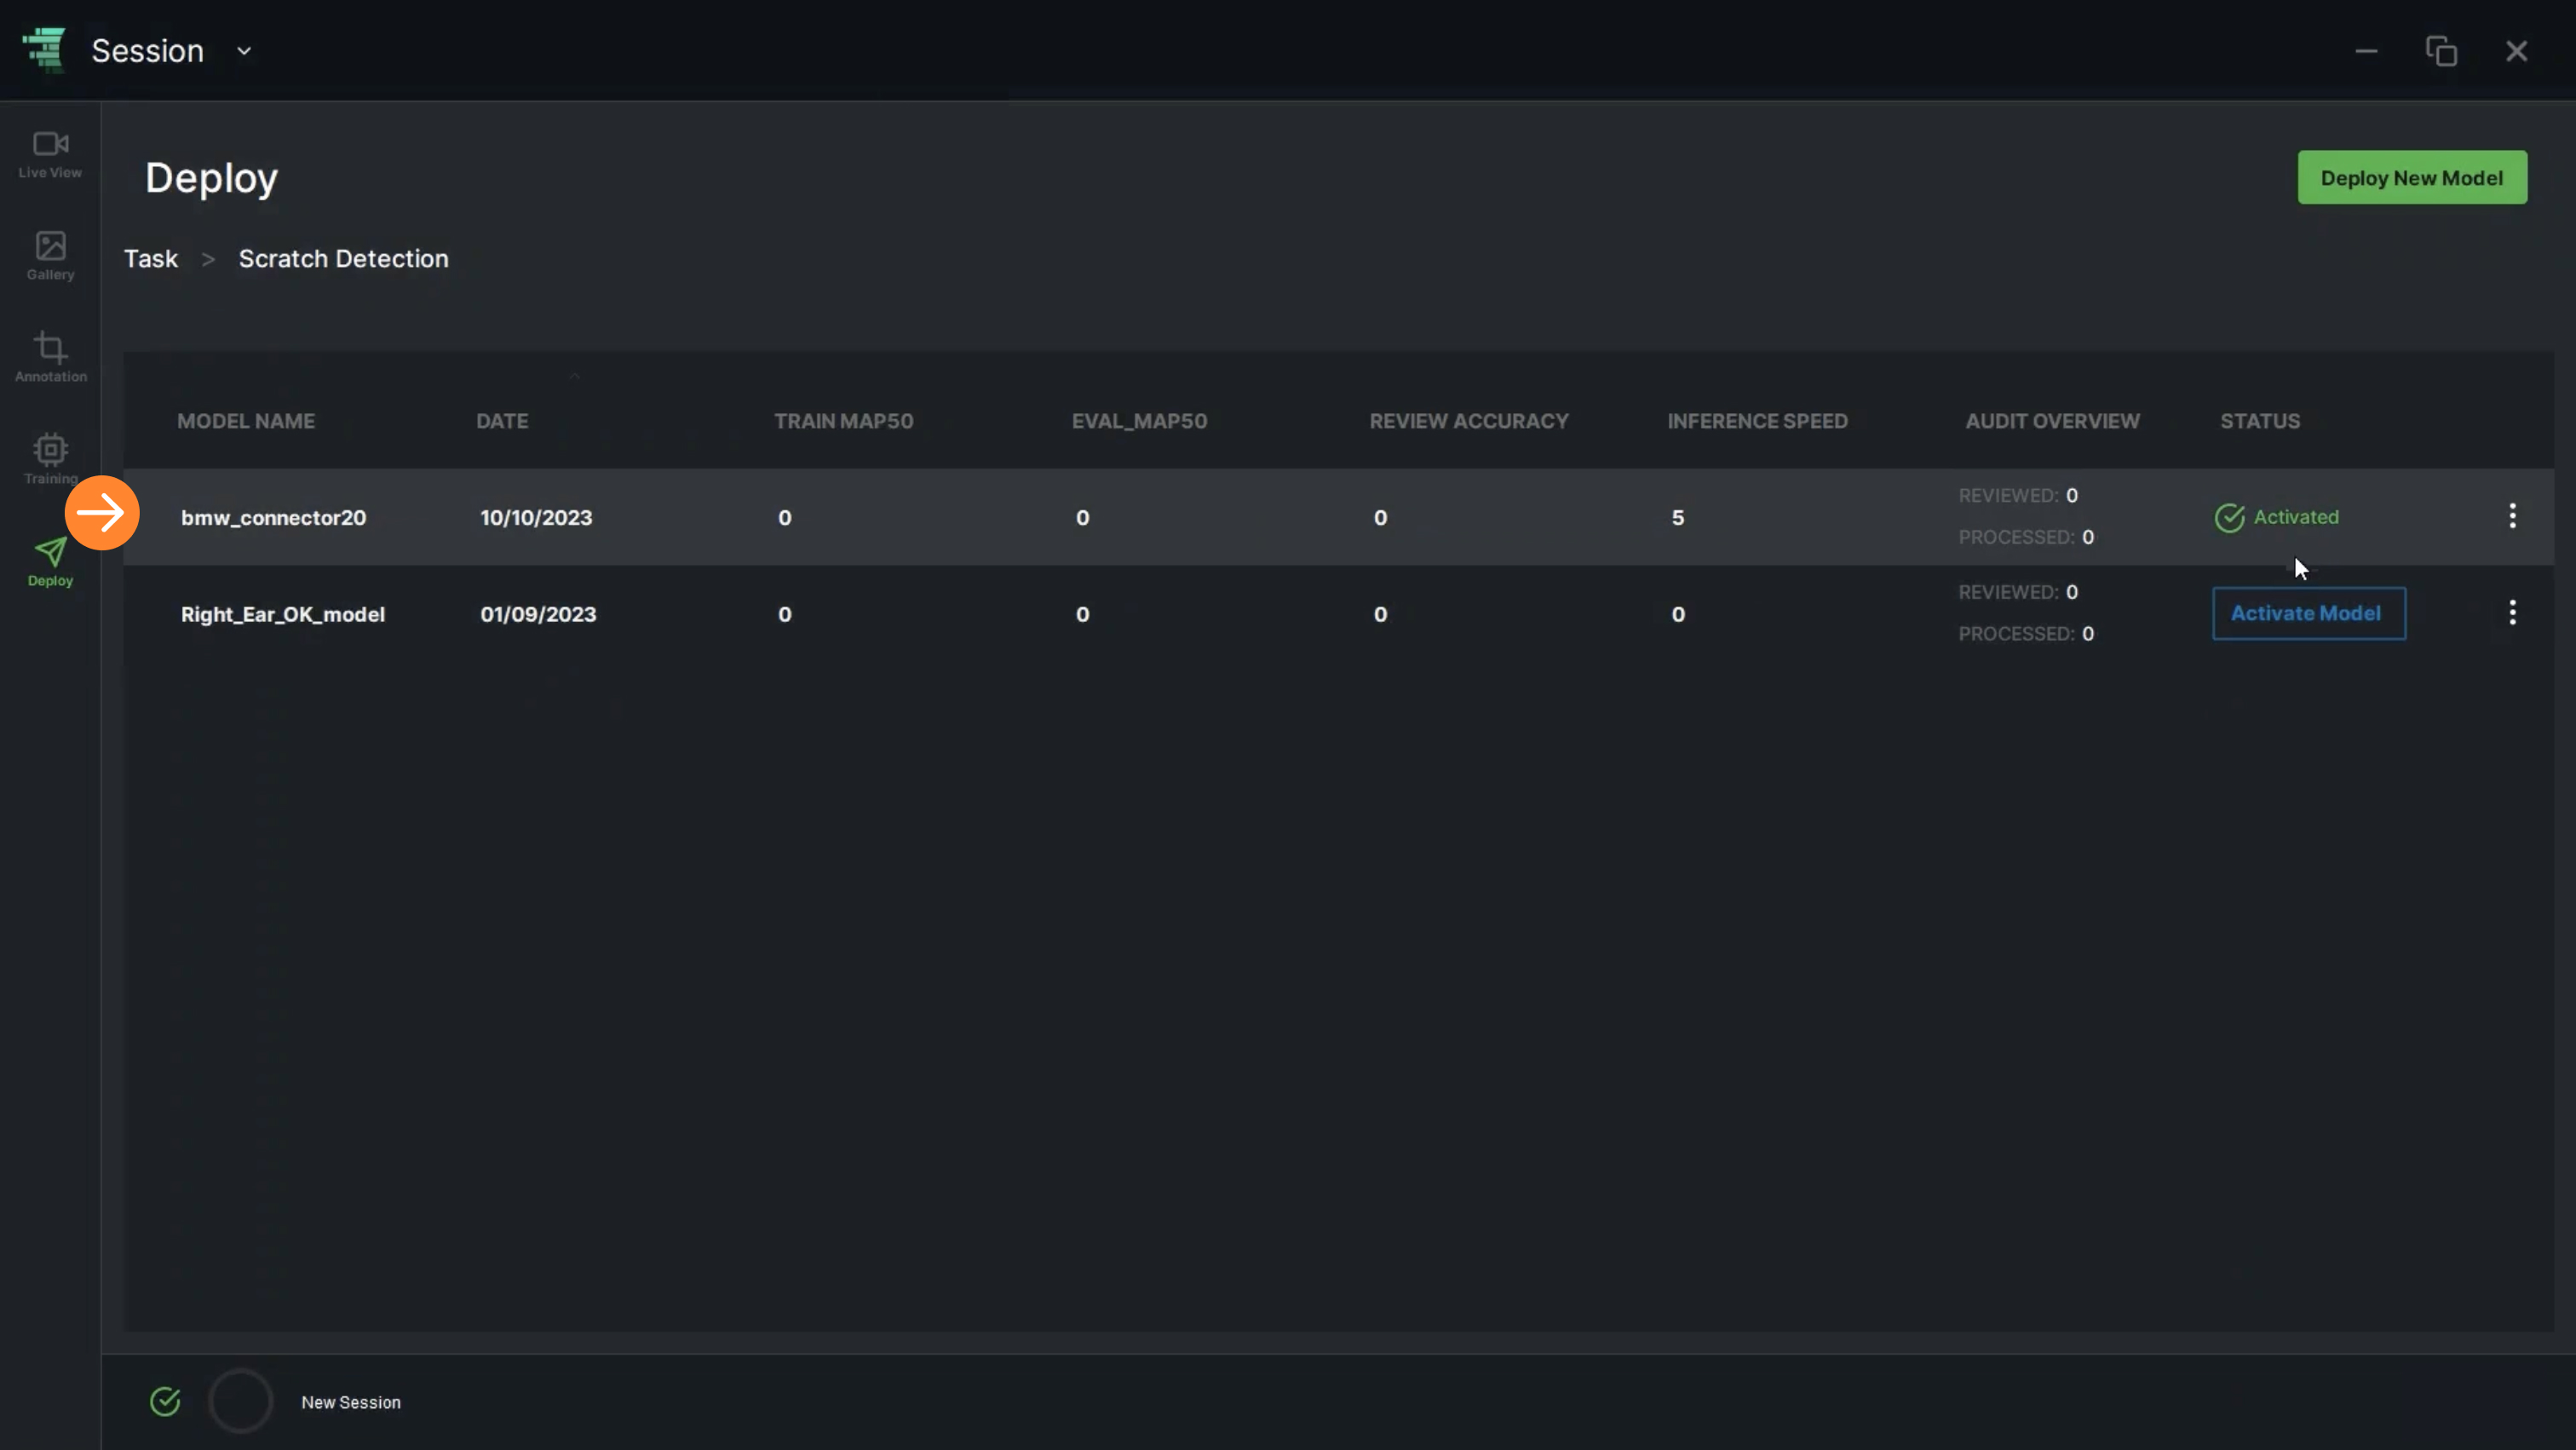This screenshot has height=1450, width=2576.
Task: Click green check icon in bottom bar
Action: [x=165, y=1402]
